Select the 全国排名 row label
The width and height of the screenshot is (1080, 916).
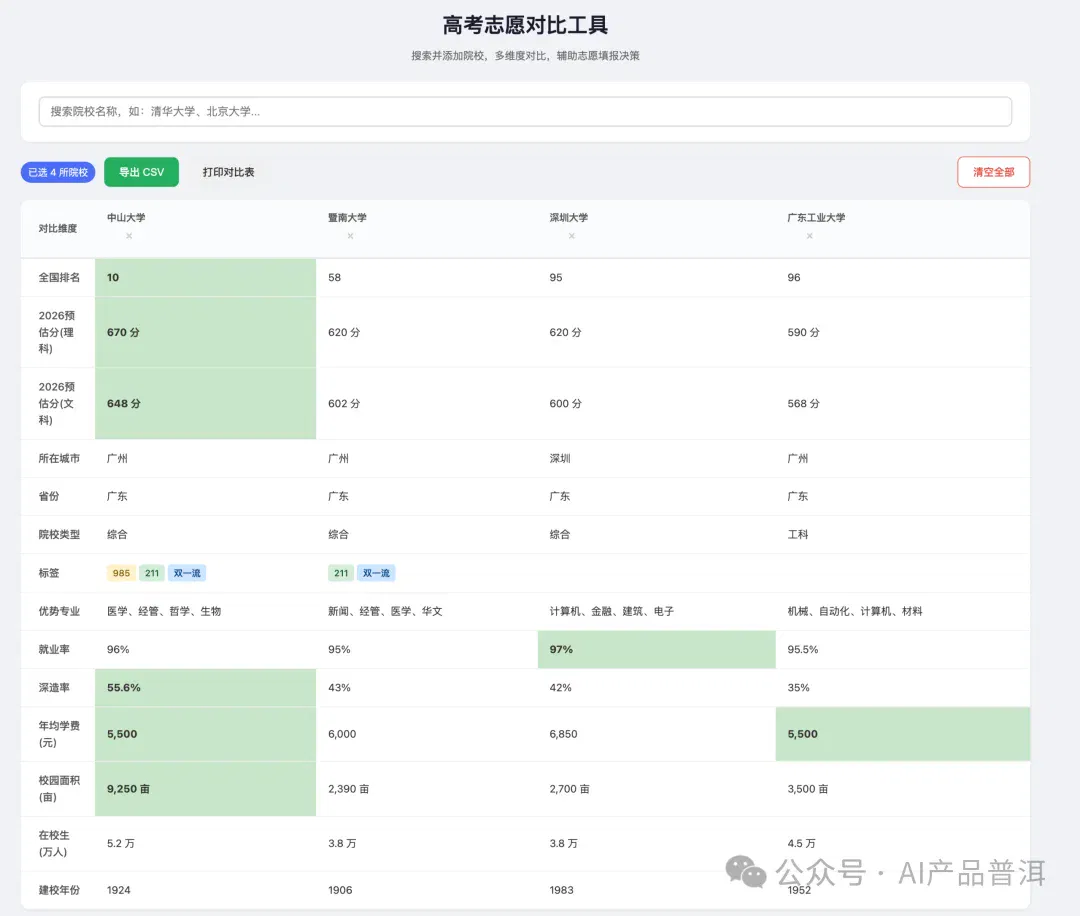(x=59, y=278)
